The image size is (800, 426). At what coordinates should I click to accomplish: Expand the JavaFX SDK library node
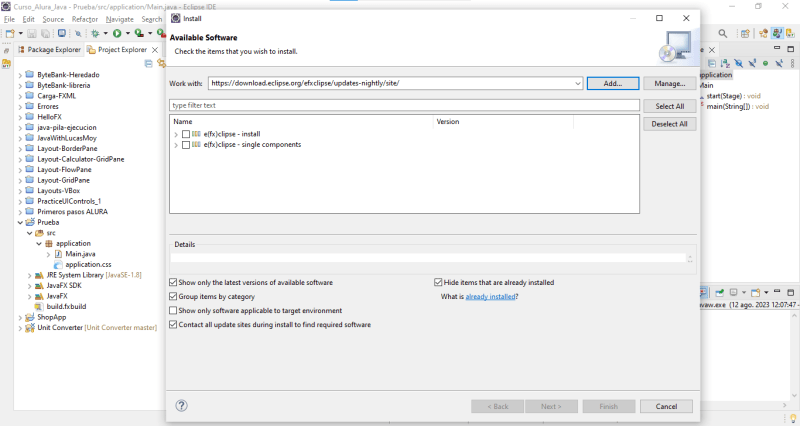30,286
